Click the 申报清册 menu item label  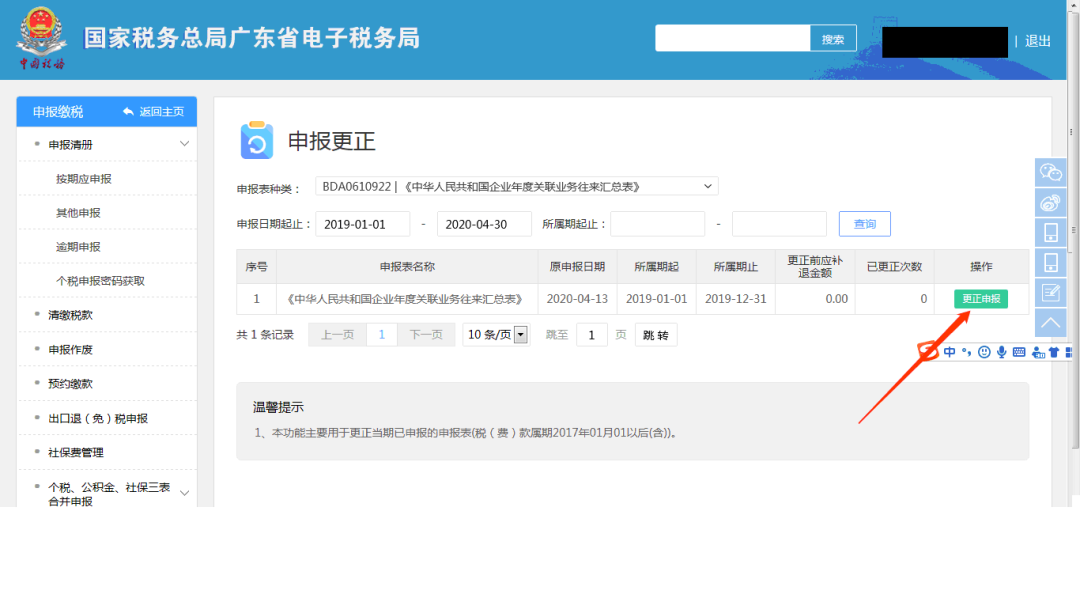(70, 145)
